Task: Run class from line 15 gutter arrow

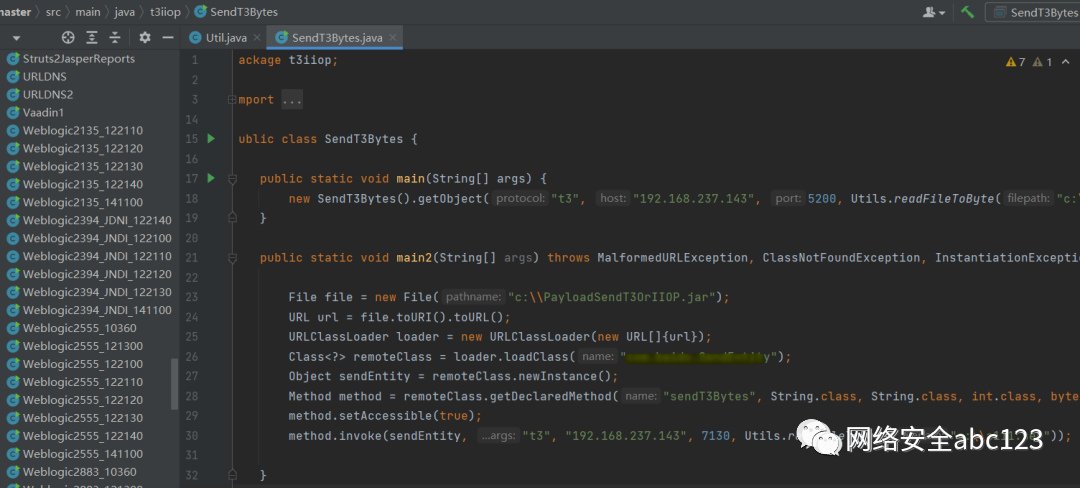Action: (x=211, y=138)
